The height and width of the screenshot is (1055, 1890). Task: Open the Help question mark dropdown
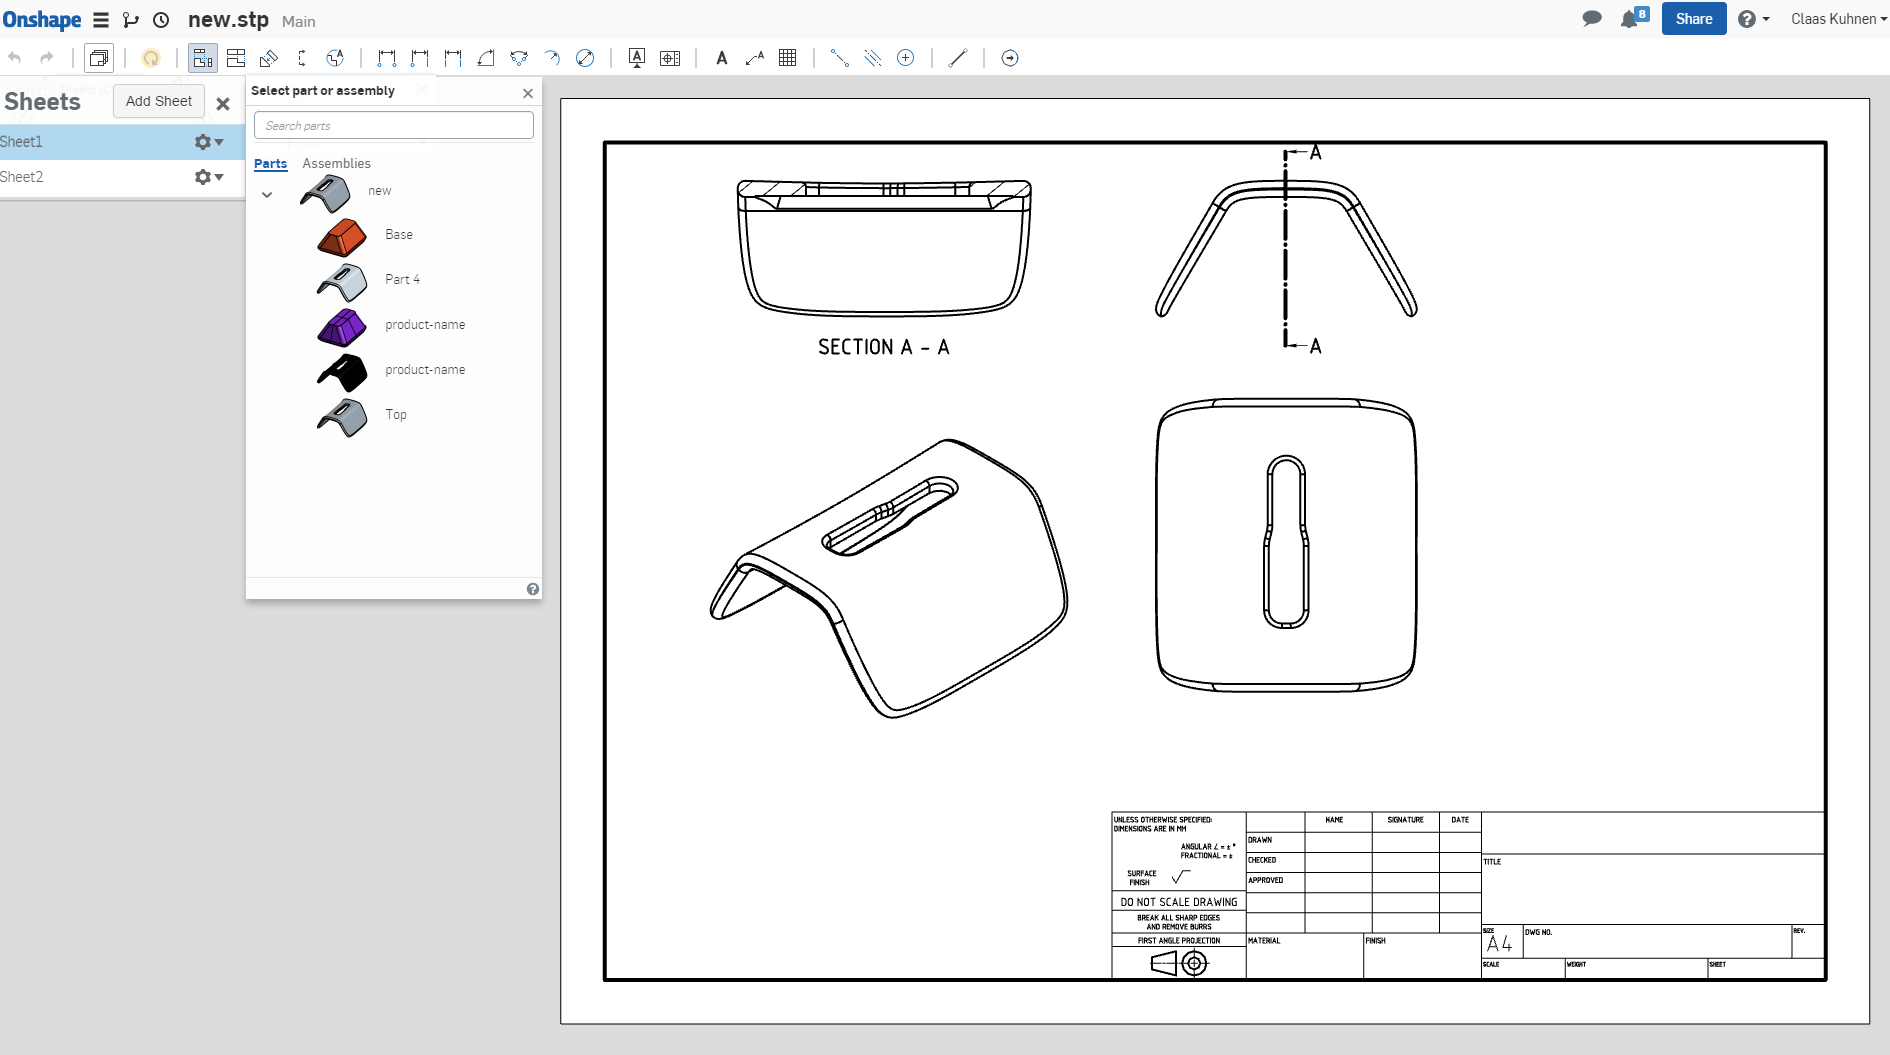pos(1753,19)
